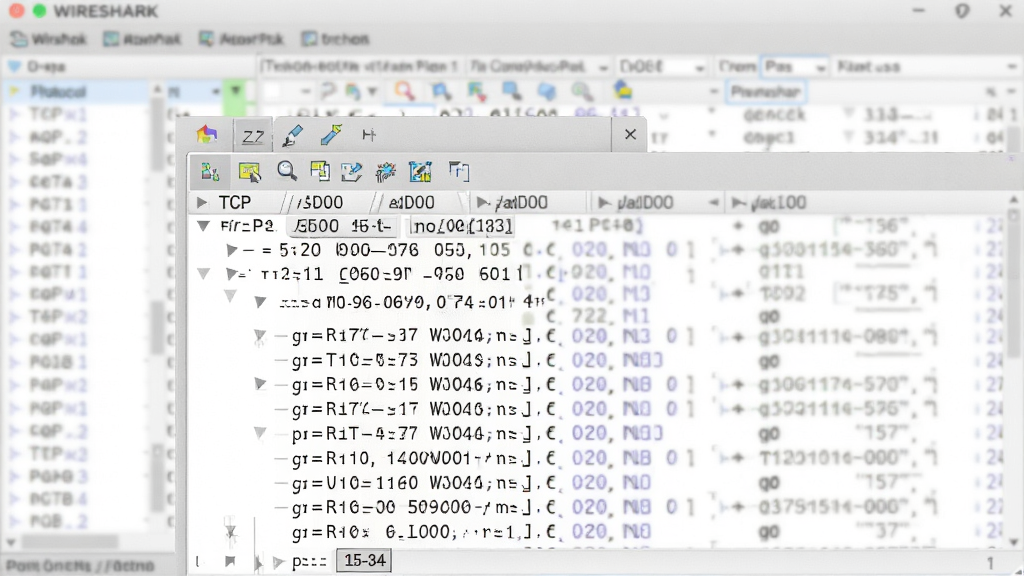Click the red magnifier icon in main toolbar

point(404,91)
